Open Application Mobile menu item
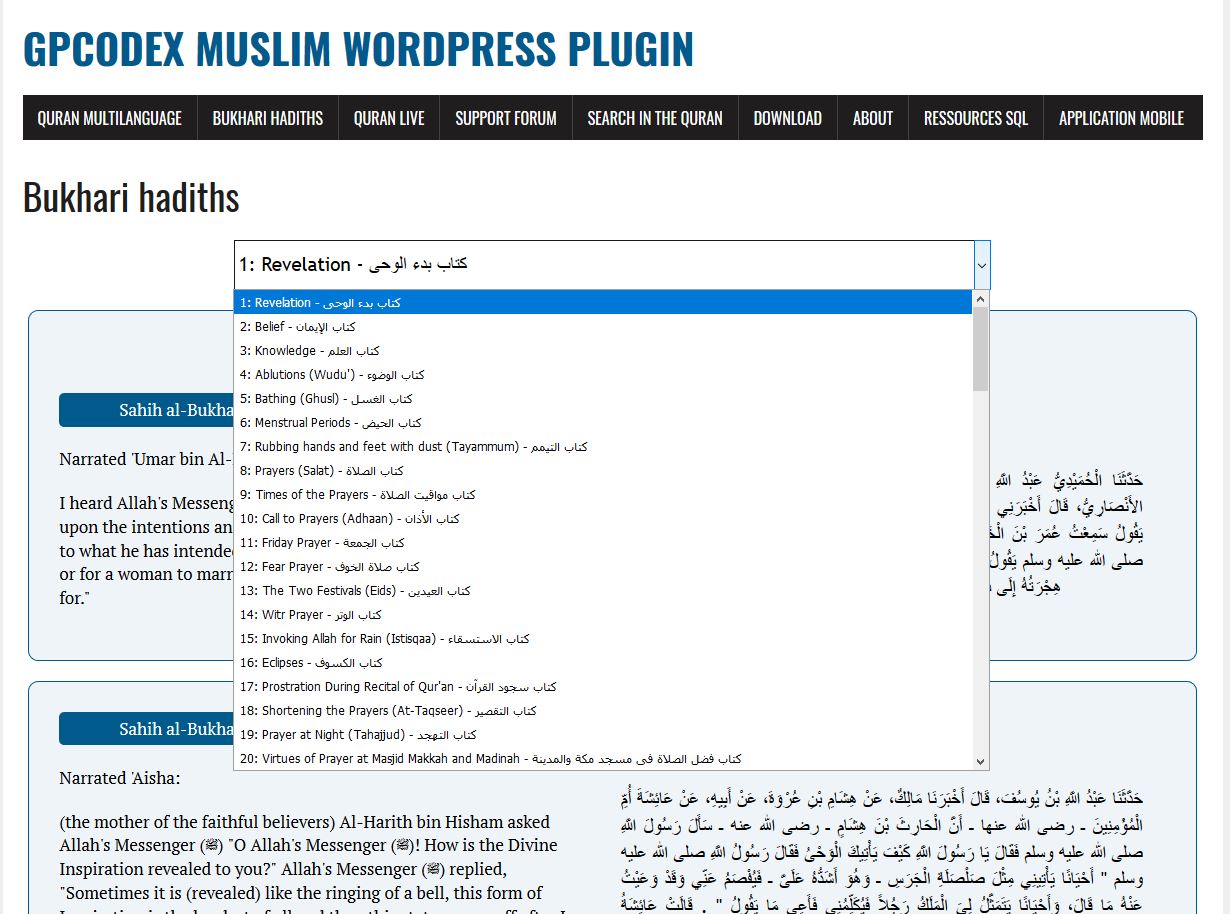 (1122, 118)
